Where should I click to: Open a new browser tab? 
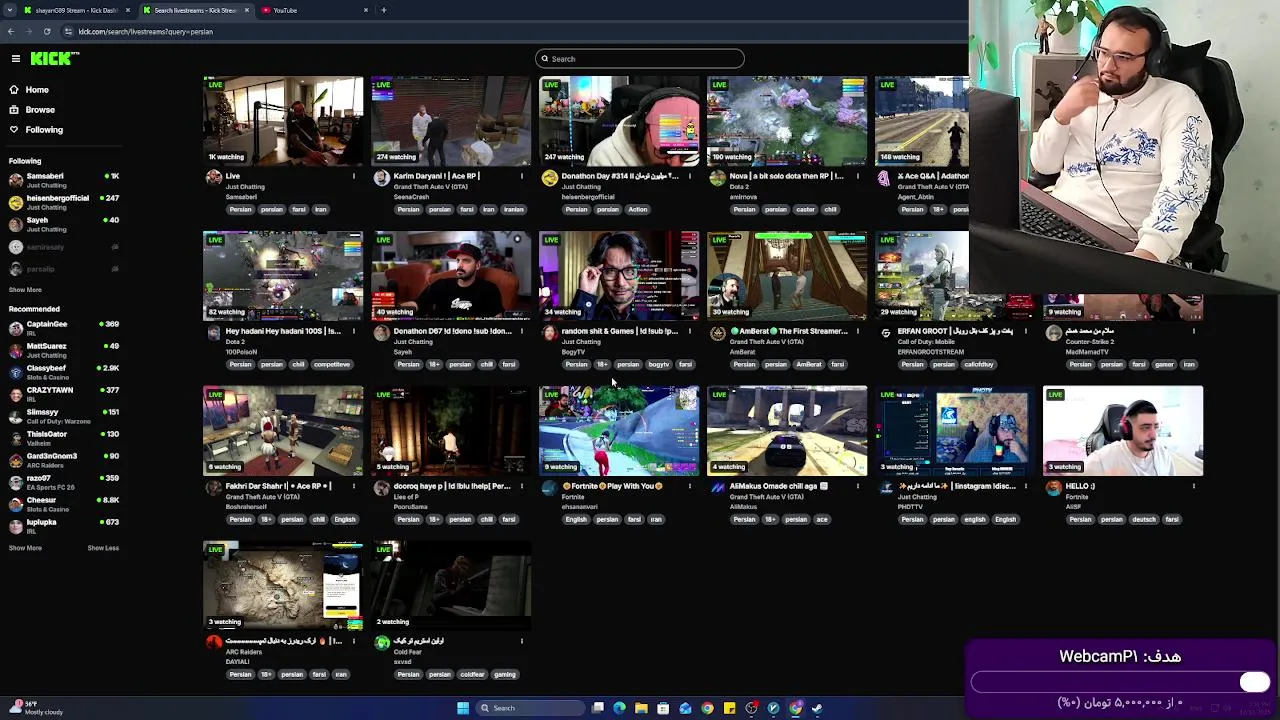coord(384,10)
